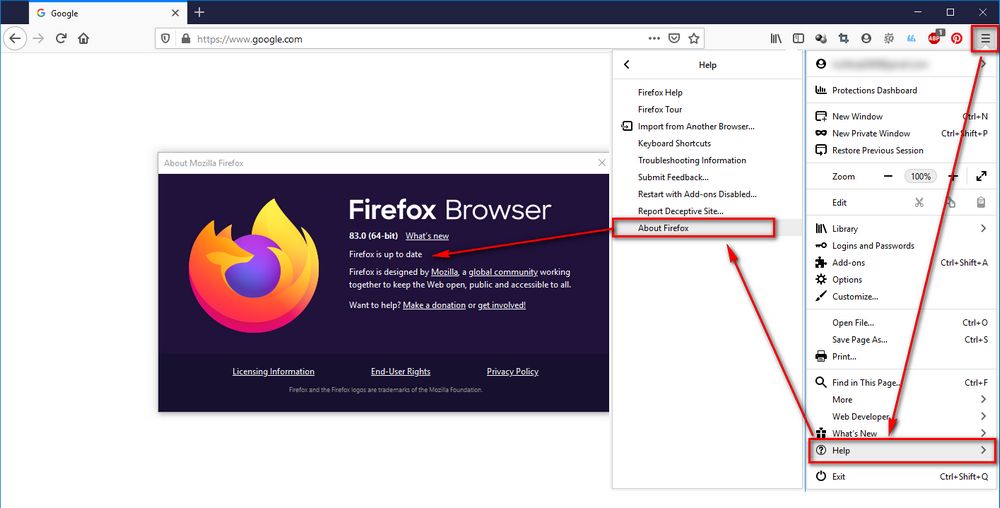Viewport: 1000px width, 508px height.
Task: Follow the Mozilla link
Action: tap(445, 272)
